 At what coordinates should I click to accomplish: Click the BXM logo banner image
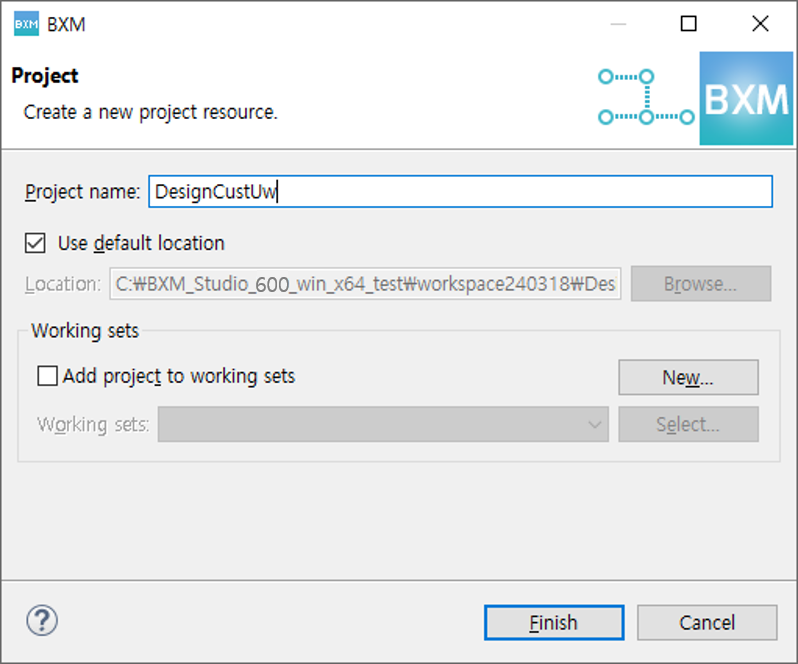745,99
